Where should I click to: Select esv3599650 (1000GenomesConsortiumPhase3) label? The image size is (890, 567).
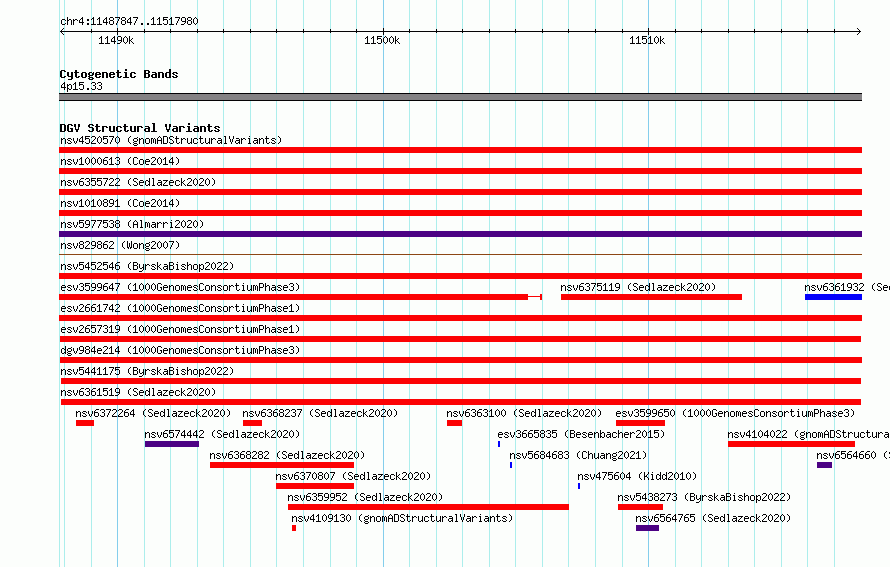point(735,413)
